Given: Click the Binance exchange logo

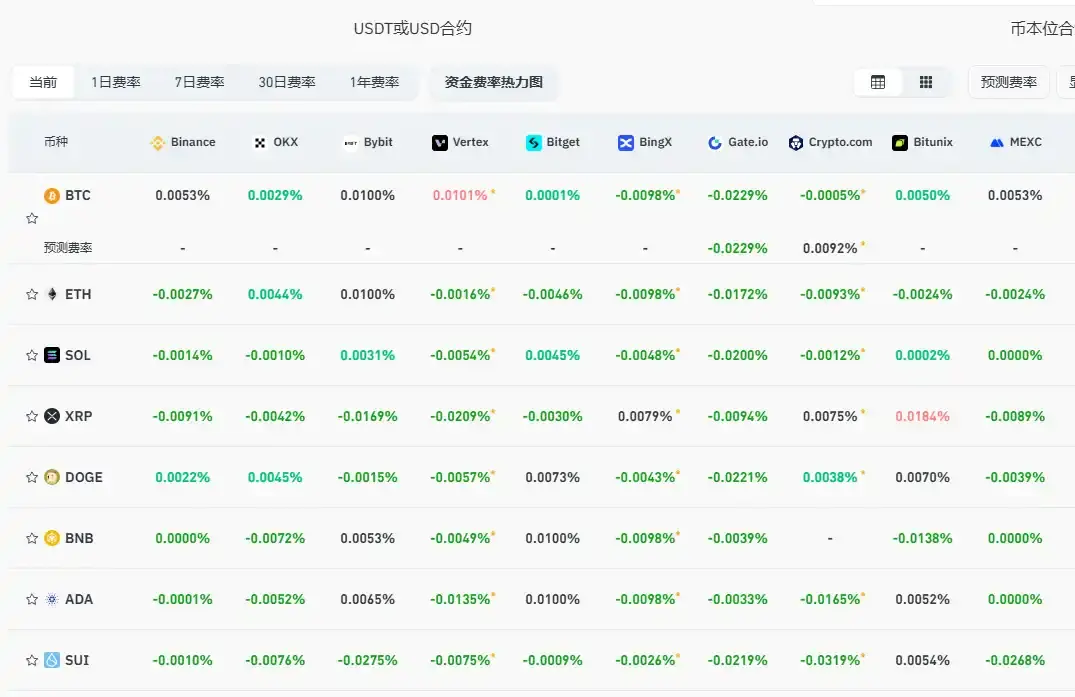Looking at the screenshot, I should [x=156, y=142].
